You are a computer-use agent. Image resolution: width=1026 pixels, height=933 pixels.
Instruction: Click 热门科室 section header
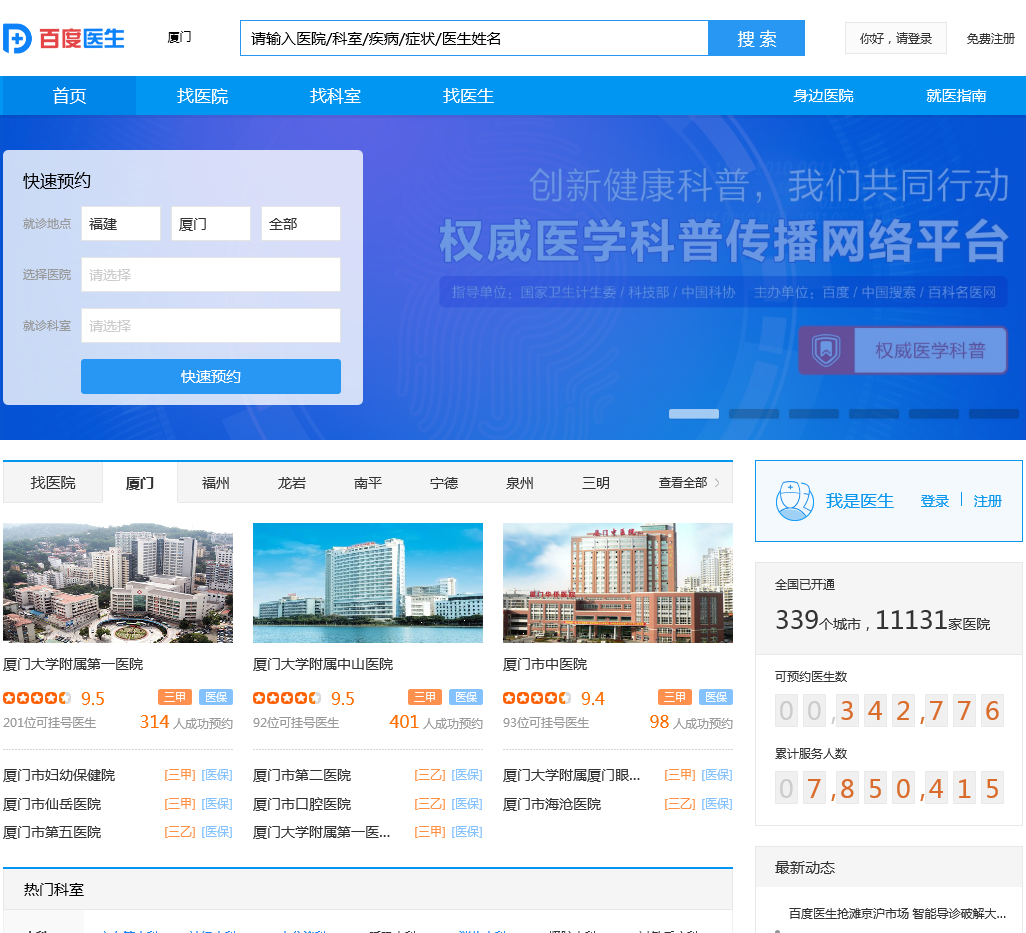point(54,889)
